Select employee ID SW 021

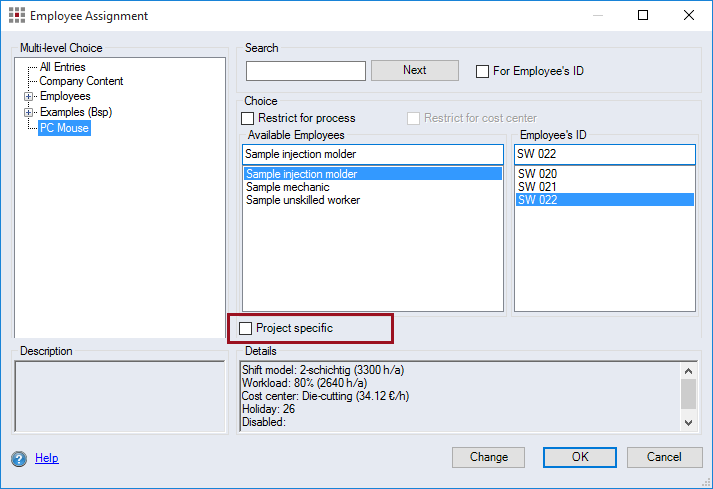coord(537,187)
